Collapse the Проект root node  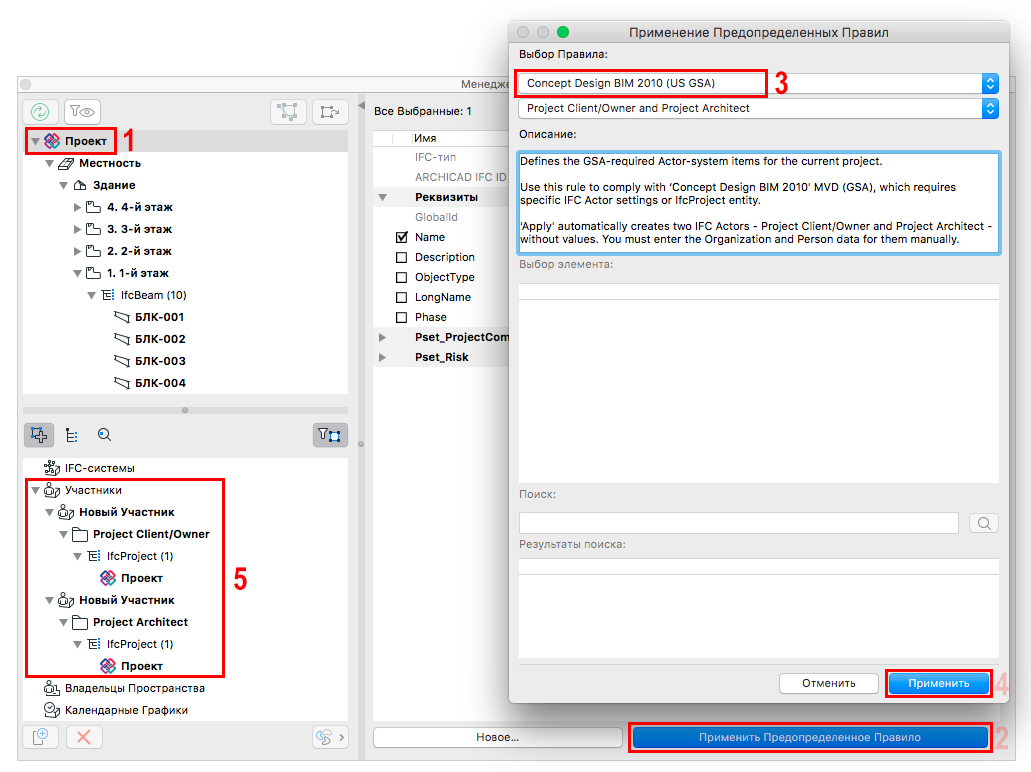pyautogui.click(x=36, y=141)
